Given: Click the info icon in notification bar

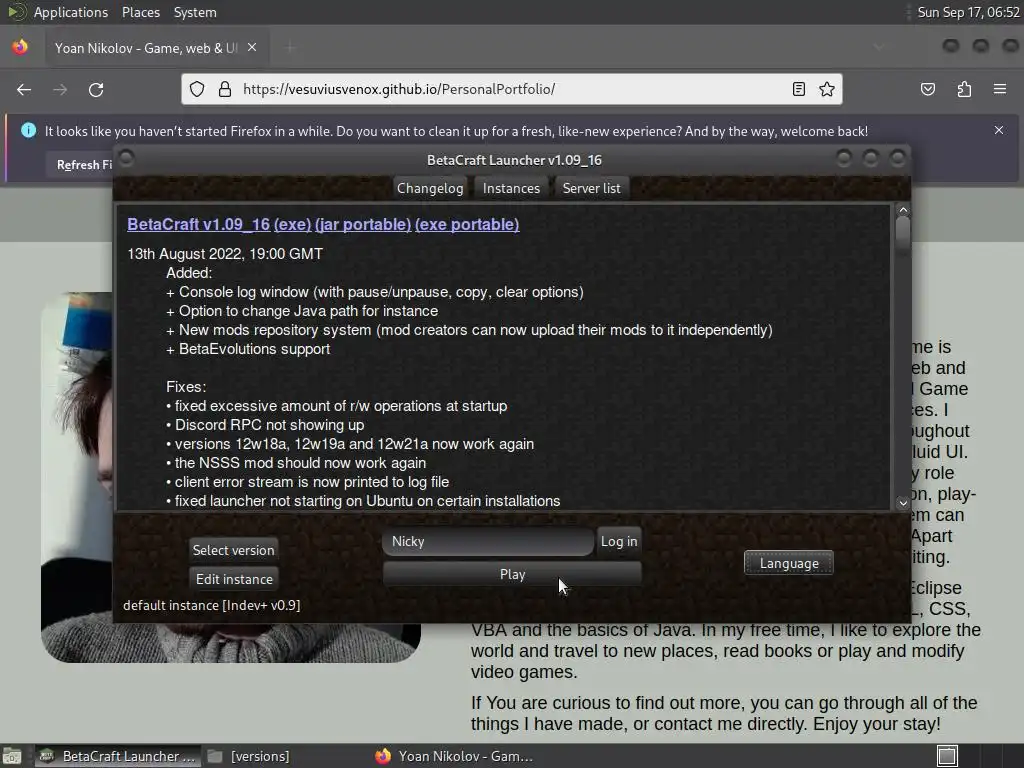Looking at the screenshot, I should tap(28, 130).
